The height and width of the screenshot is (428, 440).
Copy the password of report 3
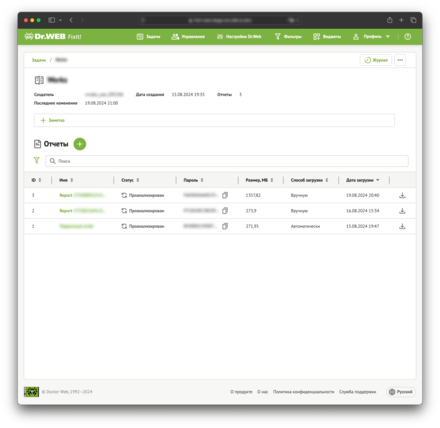225,195
